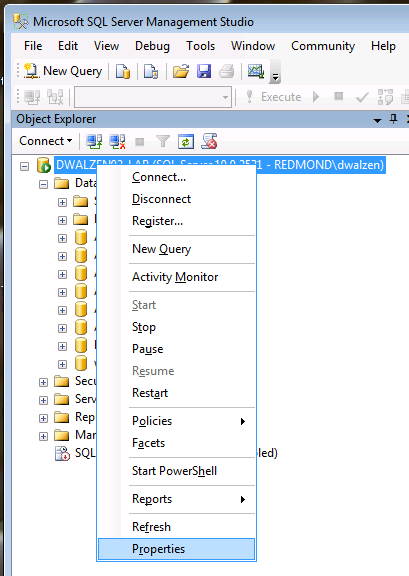The image size is (409, 576).
Task: Open the Window menu
Action: pyautogui.click(x=253, y=46)
